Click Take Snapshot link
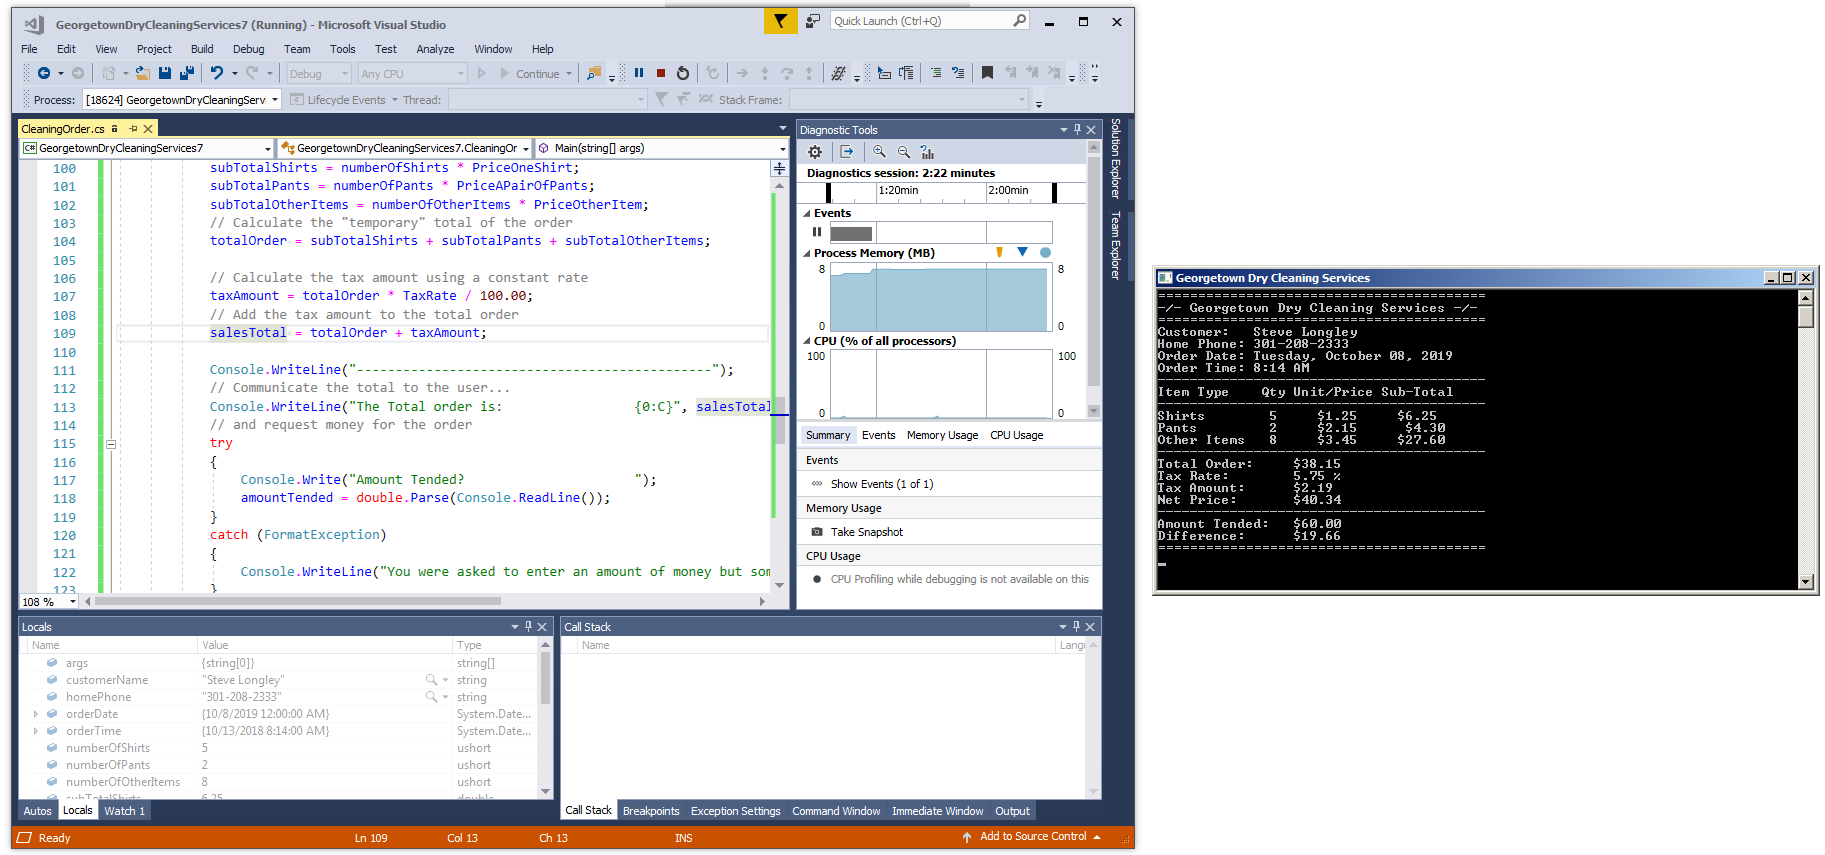The width and height of the screenshot is (1825, 855). [866, 532]
